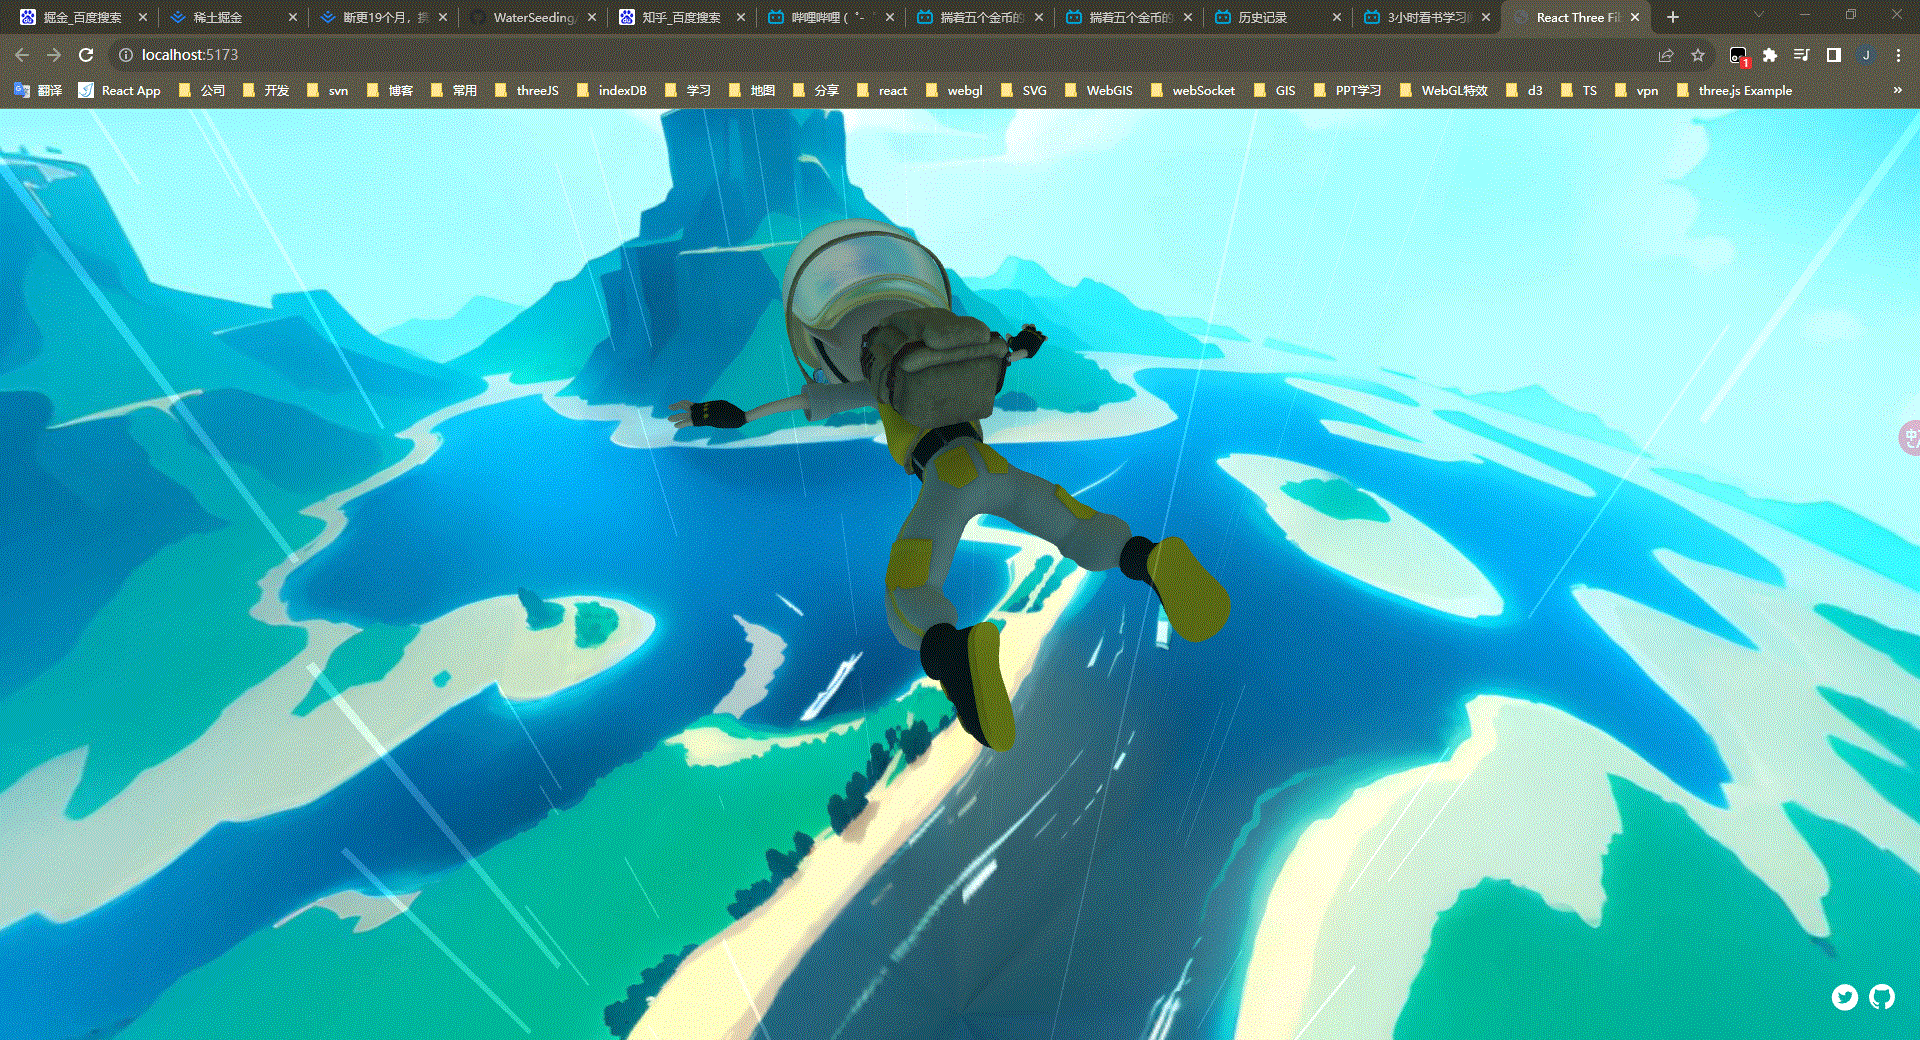1920x1040 pixels.
Task: Open the GitHub link icon
Action: click(1882, 997)
